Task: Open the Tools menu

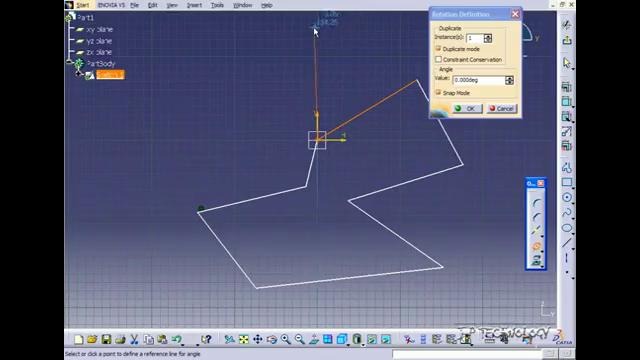Action: (x=217, y=5)
